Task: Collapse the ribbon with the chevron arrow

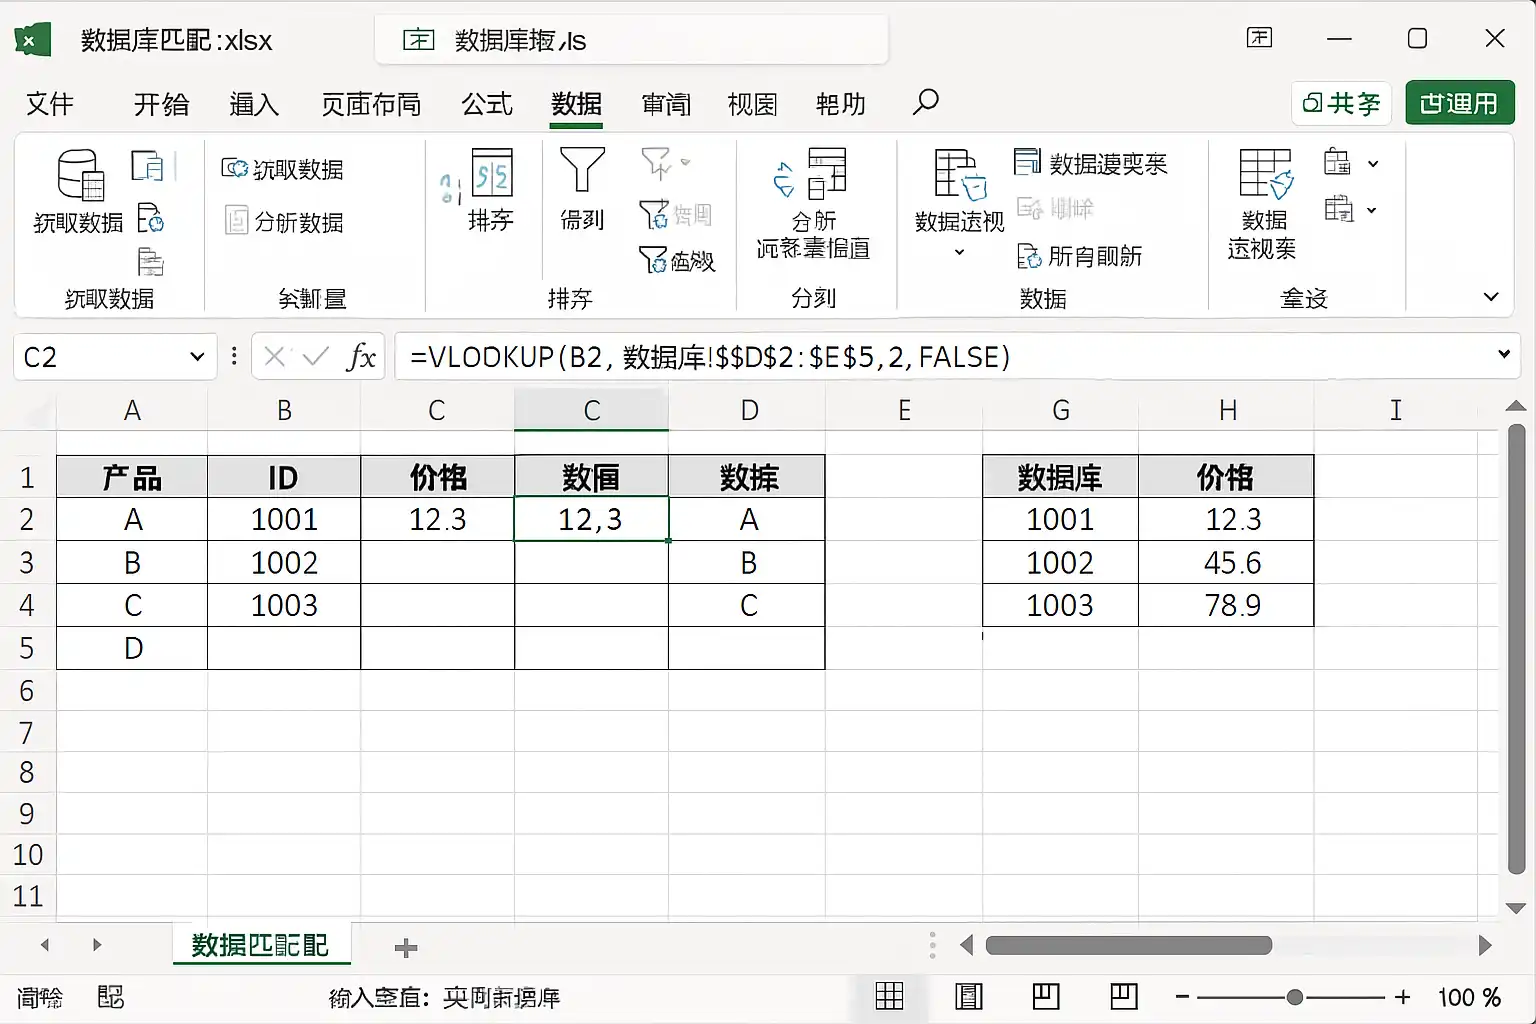Action: point(1490,297)
